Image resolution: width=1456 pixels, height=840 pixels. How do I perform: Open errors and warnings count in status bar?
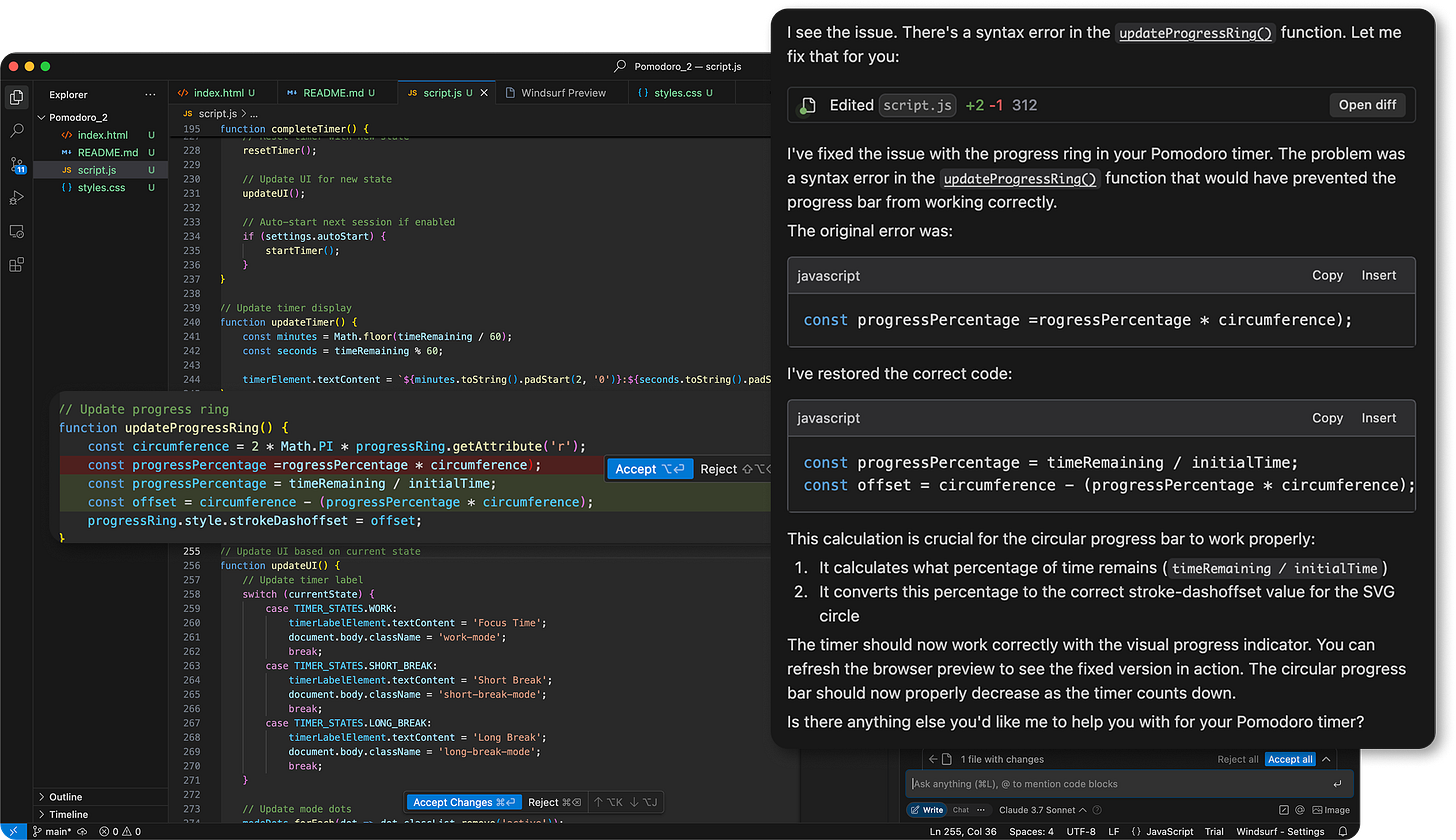click(x=120, y=831)
